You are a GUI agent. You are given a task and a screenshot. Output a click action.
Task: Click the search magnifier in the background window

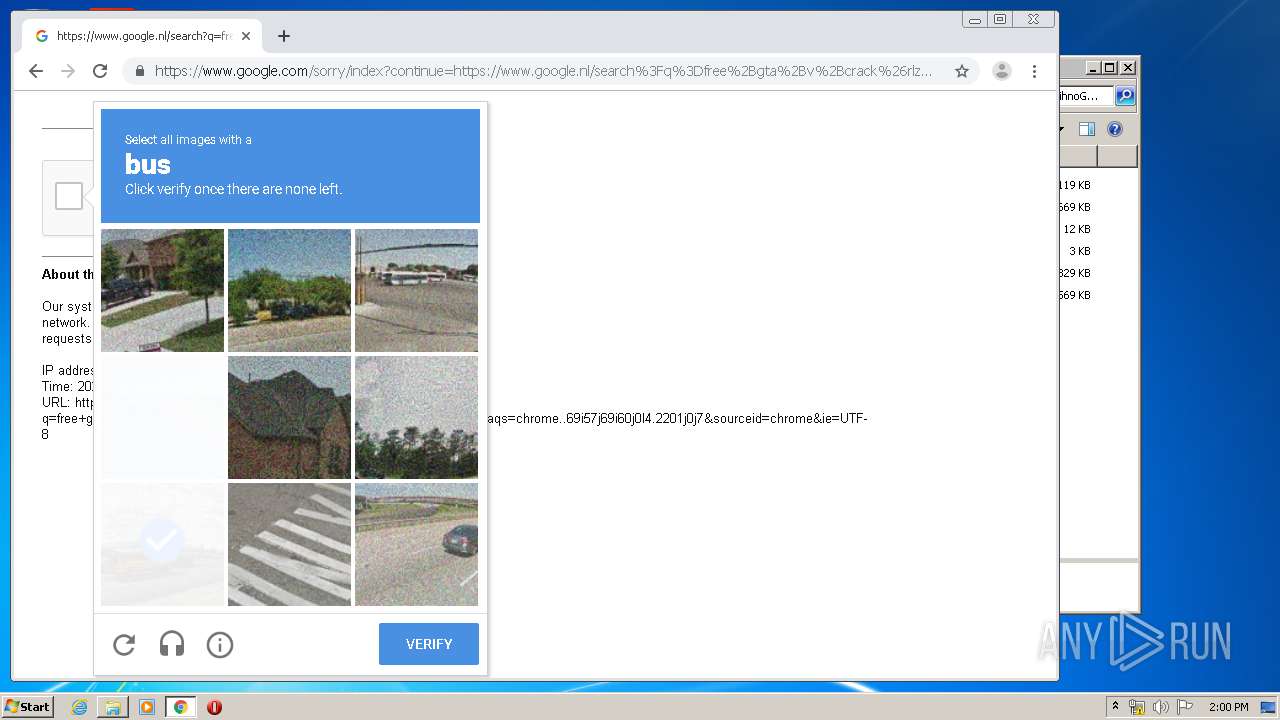1125,96
